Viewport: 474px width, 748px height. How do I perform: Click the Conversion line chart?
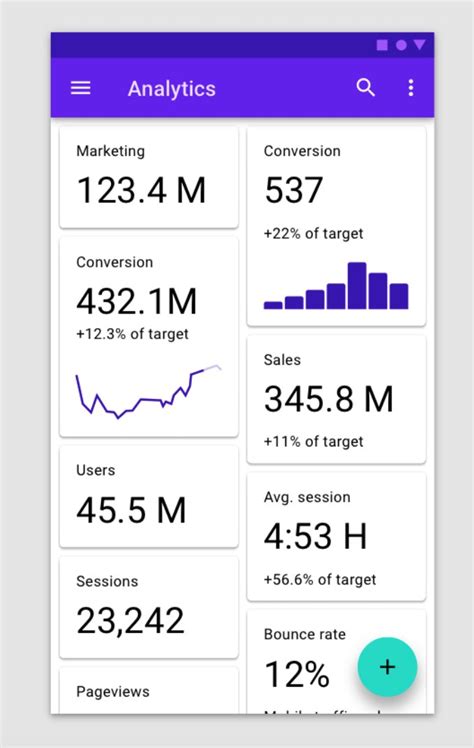pyautogui.click(x=148, y=391)
